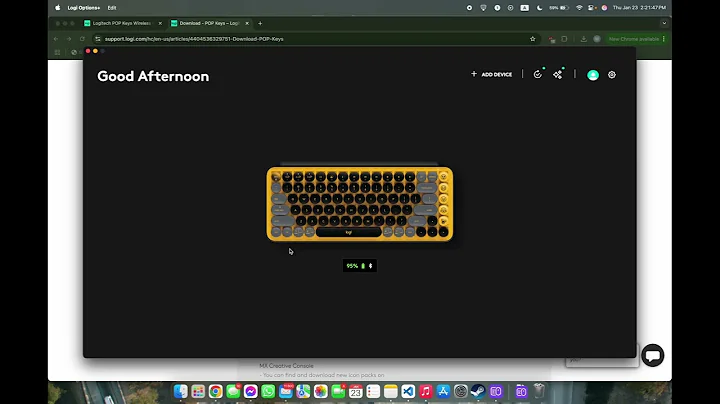Open Steam from the dock
The width and height of the screenshot is (720, 404).
click(478, 392)
